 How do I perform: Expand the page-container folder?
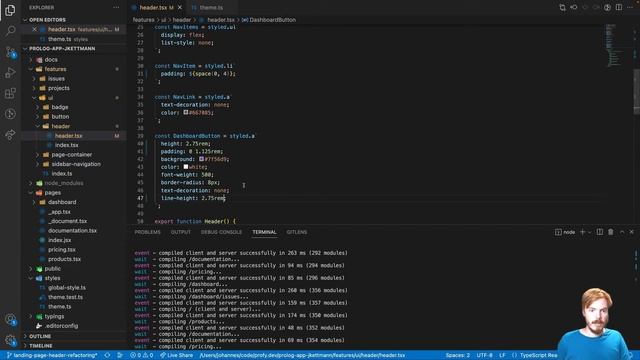pos(71,155)
